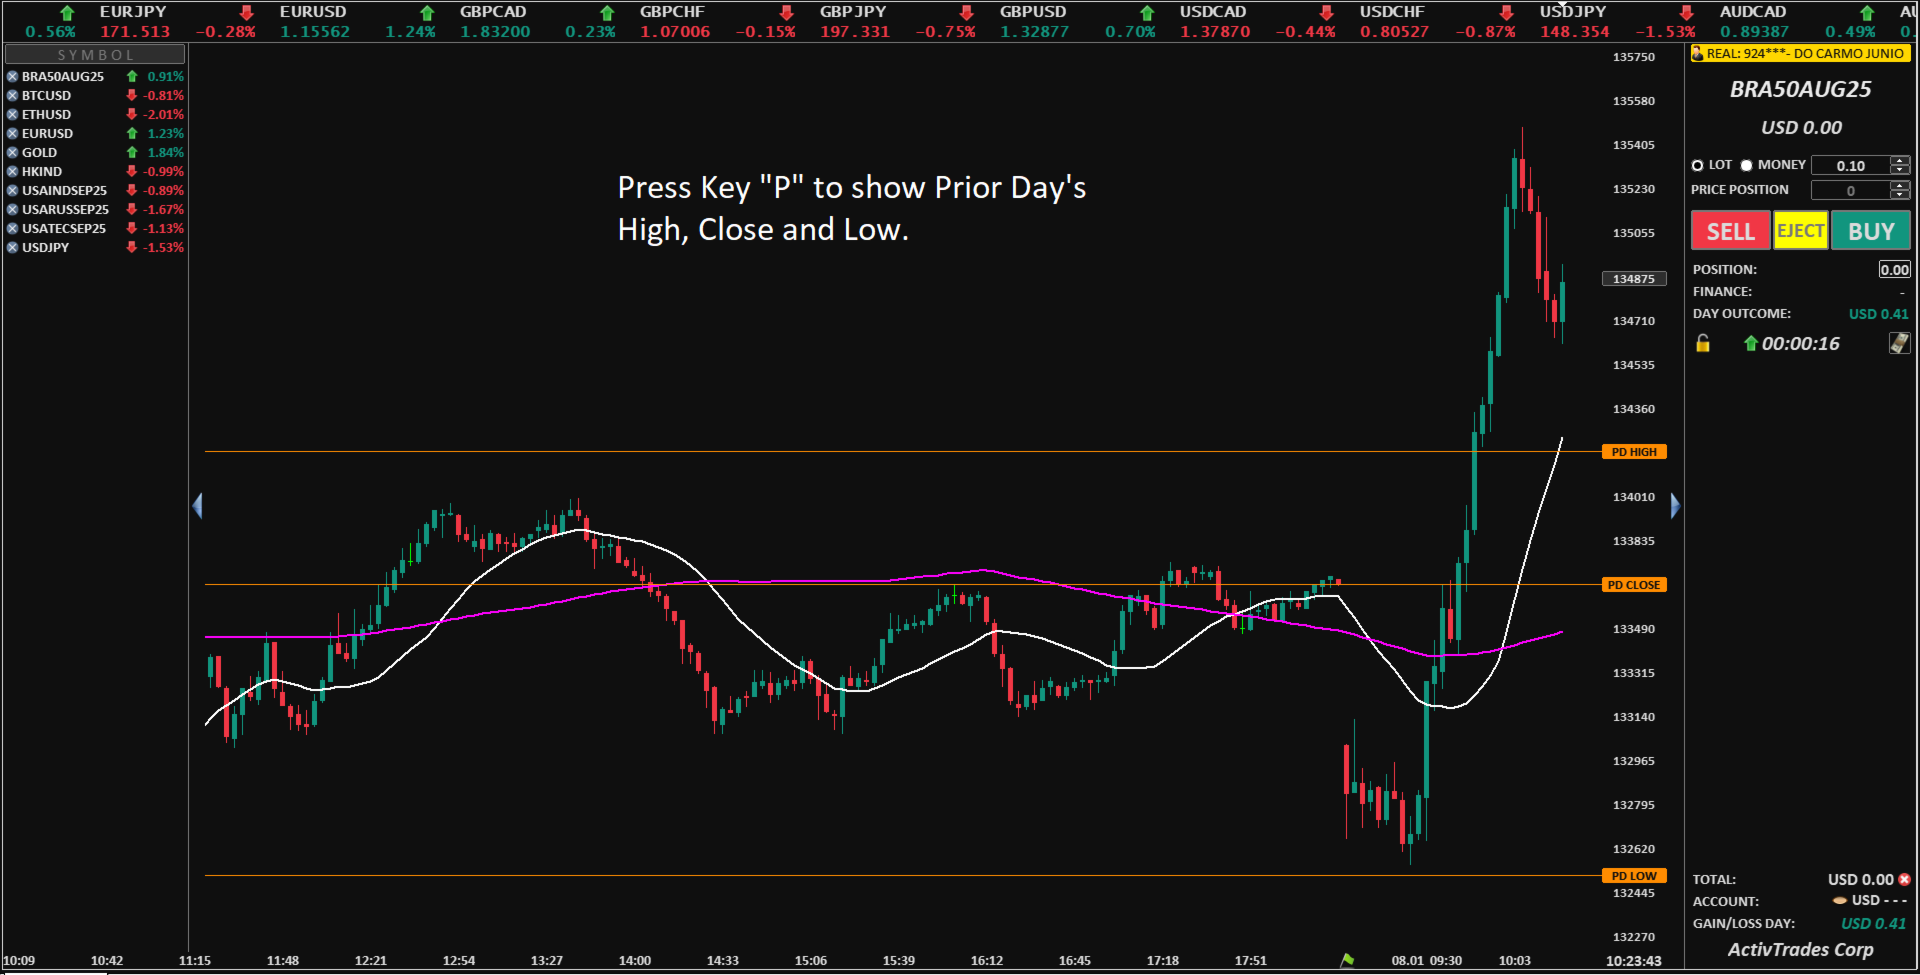1920x975 pixels.
Task: Decrease the price position value
Action: (x=1900, y=195)
